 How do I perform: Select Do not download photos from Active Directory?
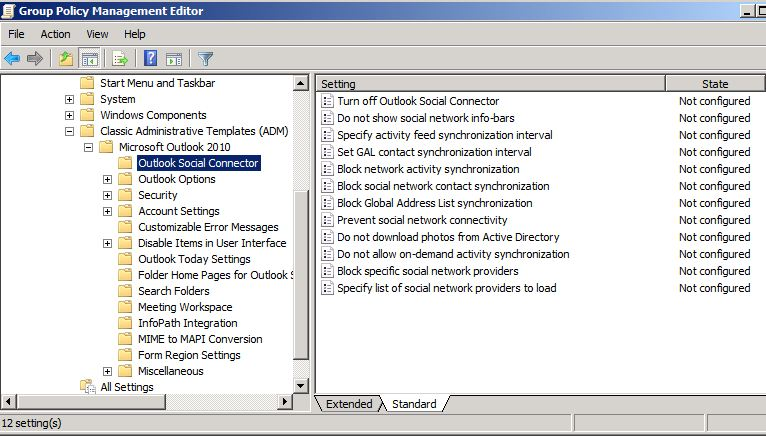tap(448, 237)
